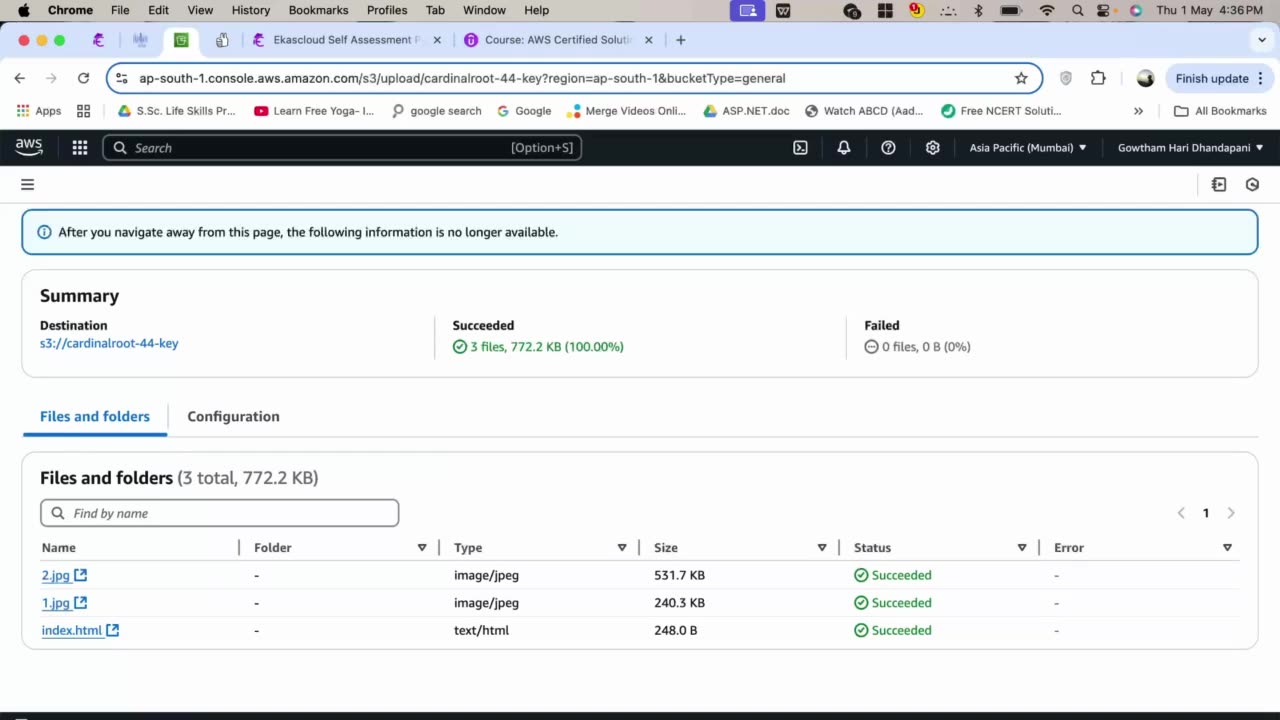Open the Asia Pacific (Mumbai) region dropdown
This screenshot has width=1280, height=720.
click(1028, 147)
